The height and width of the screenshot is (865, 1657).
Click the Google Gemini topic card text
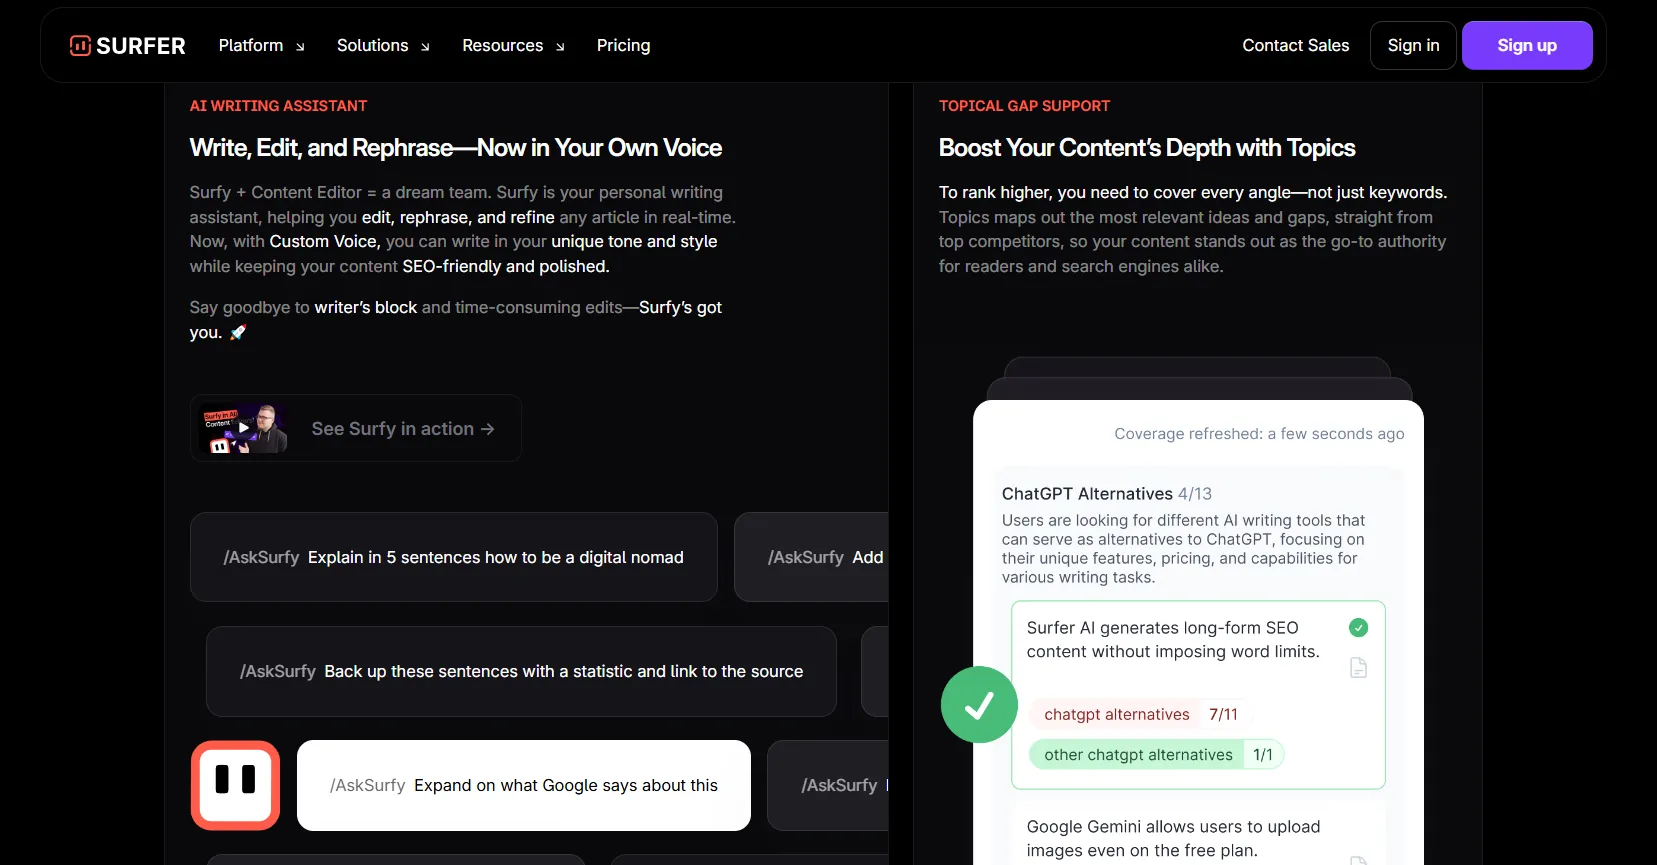tap(1173, 838)
